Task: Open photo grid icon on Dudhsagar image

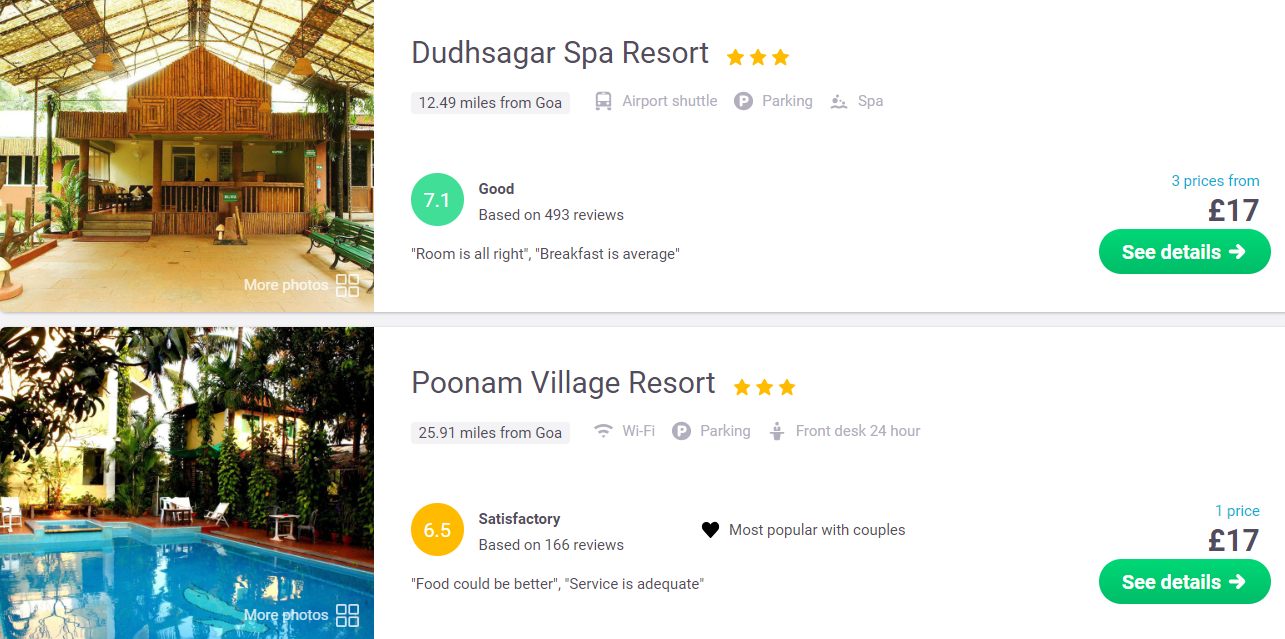Action: click(x=347, y=285)
